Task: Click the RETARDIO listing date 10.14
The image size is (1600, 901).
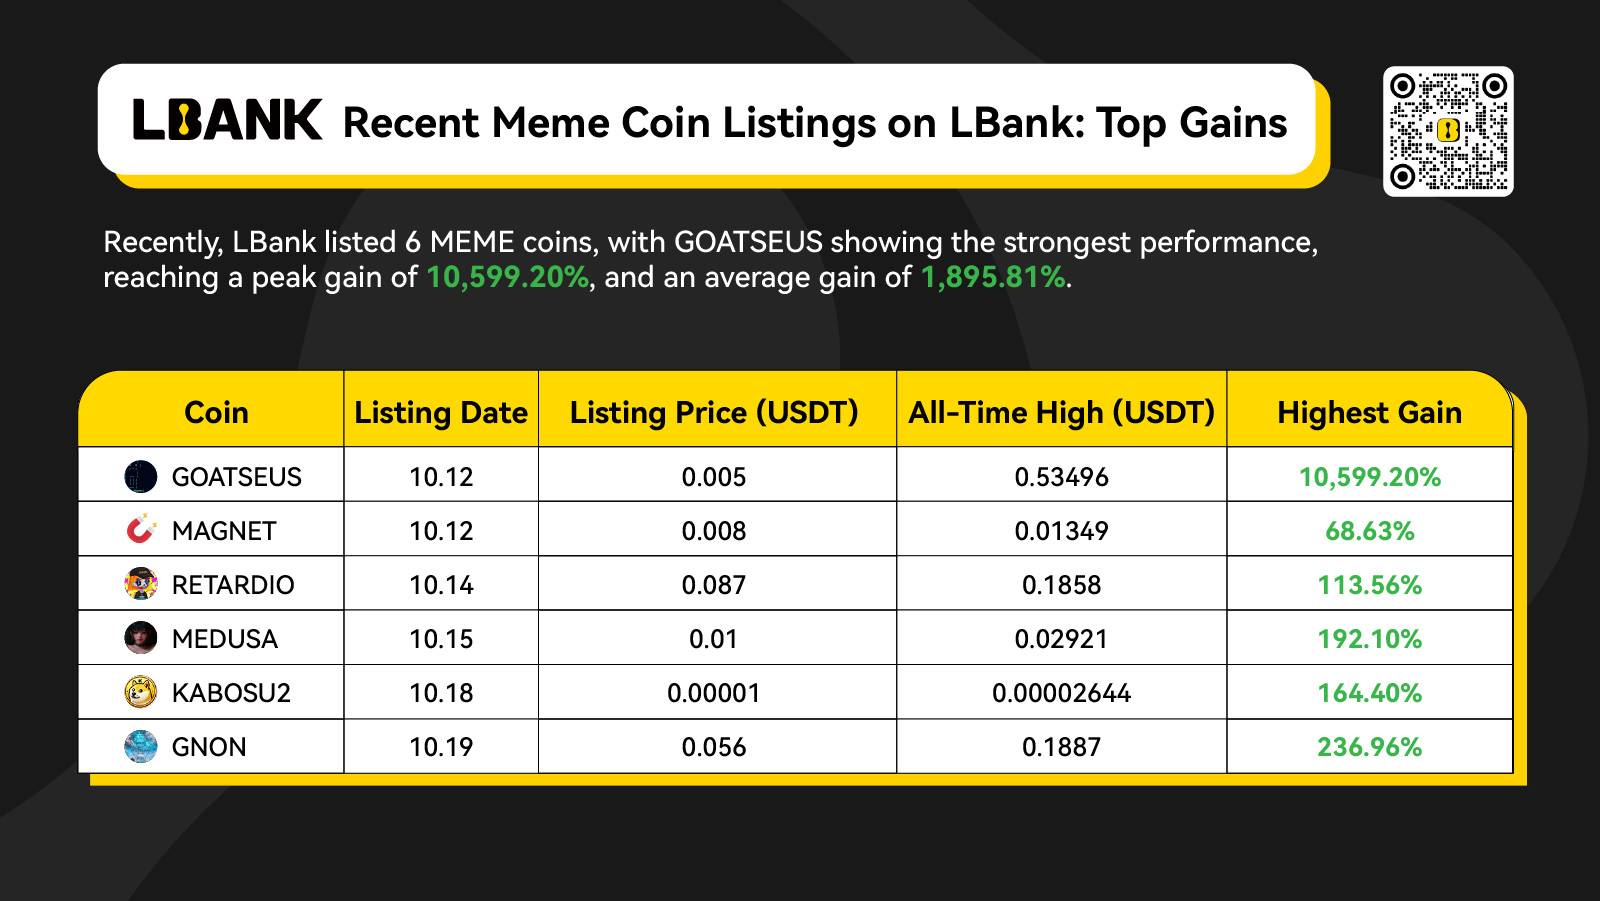Action: (x=441, y=585)
